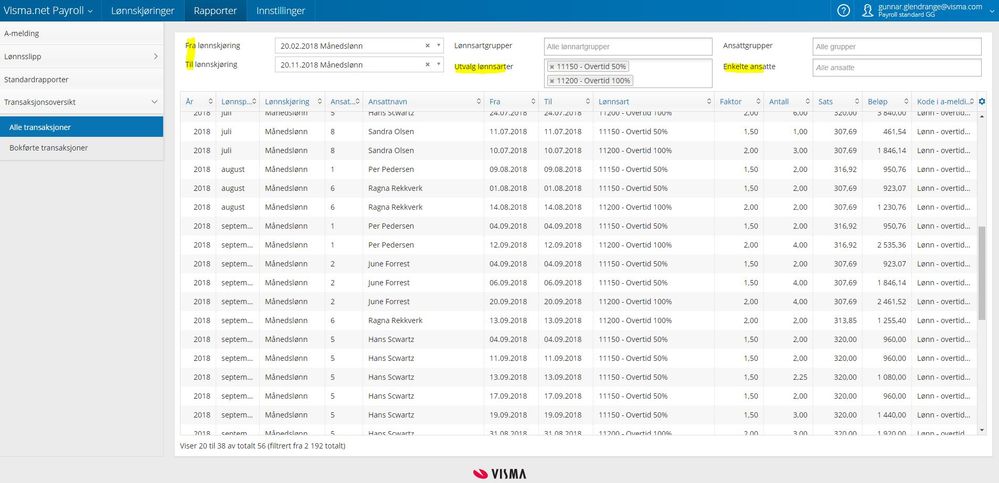
Task: Sort by the År column arrows
Action: pos(209,101)
